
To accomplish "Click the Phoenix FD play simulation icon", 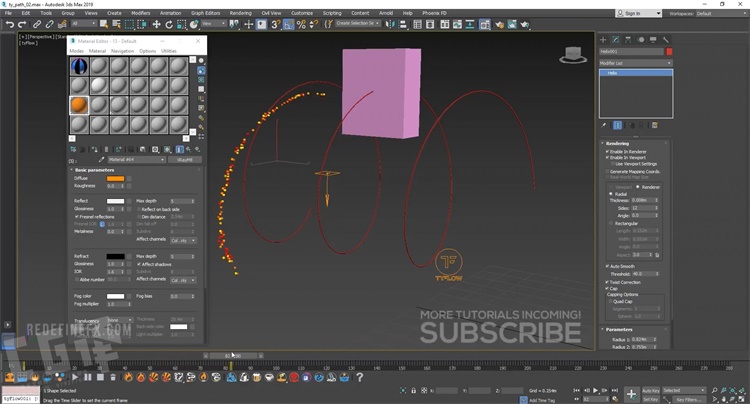I will (x=75, y=377).
